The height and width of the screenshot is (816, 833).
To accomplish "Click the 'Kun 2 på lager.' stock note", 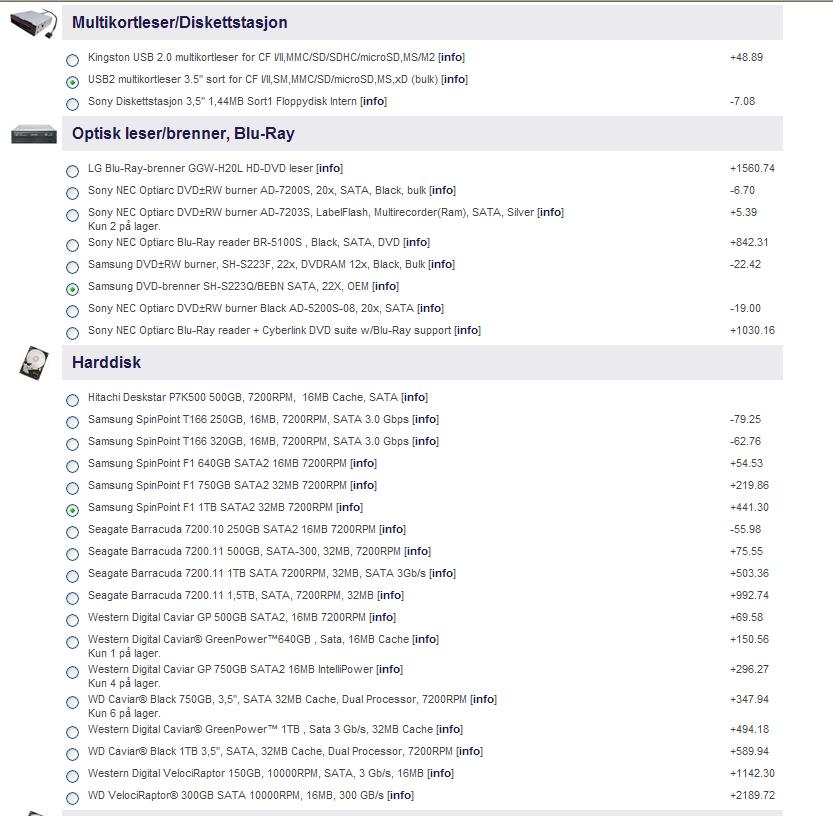I will coord(124,227).
